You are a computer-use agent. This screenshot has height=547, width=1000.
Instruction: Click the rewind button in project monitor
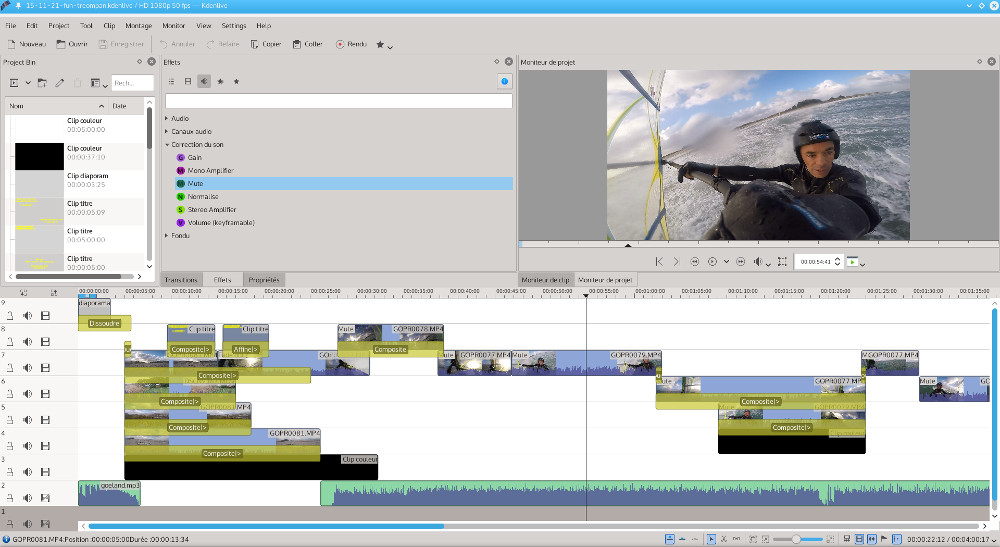click(x=695, y=261)
